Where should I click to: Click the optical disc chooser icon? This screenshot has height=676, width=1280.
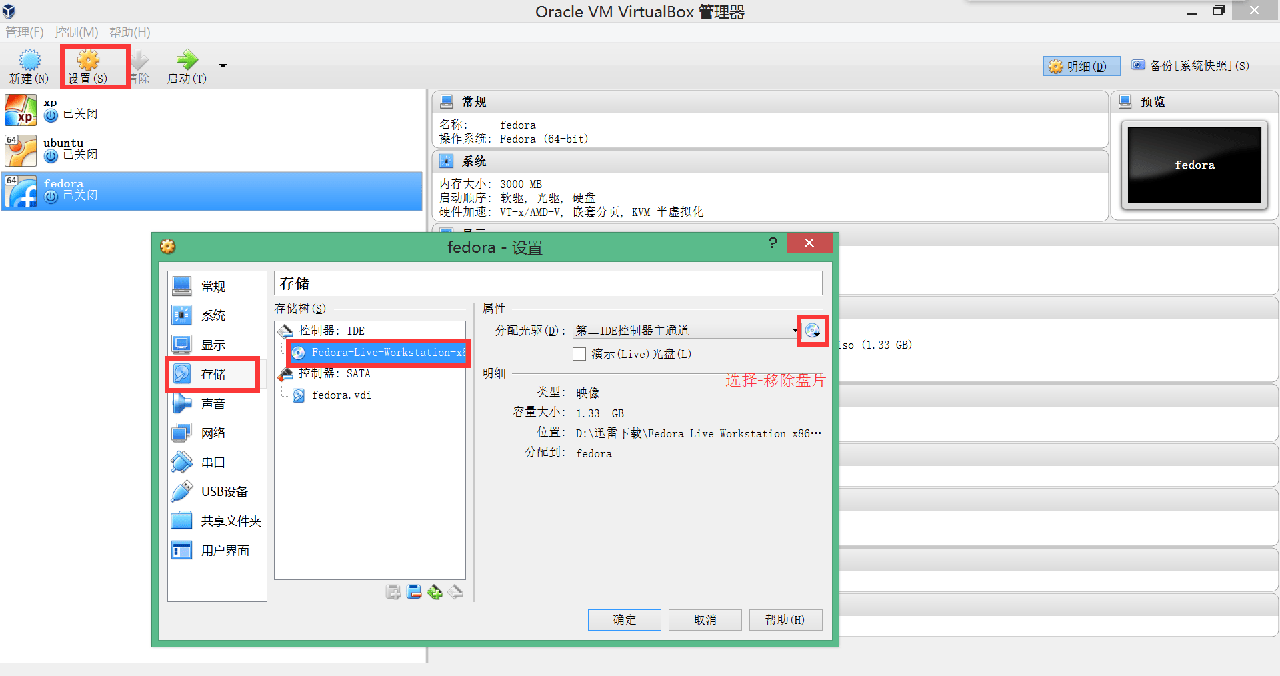pyautogui.click(x=812, y=330)
